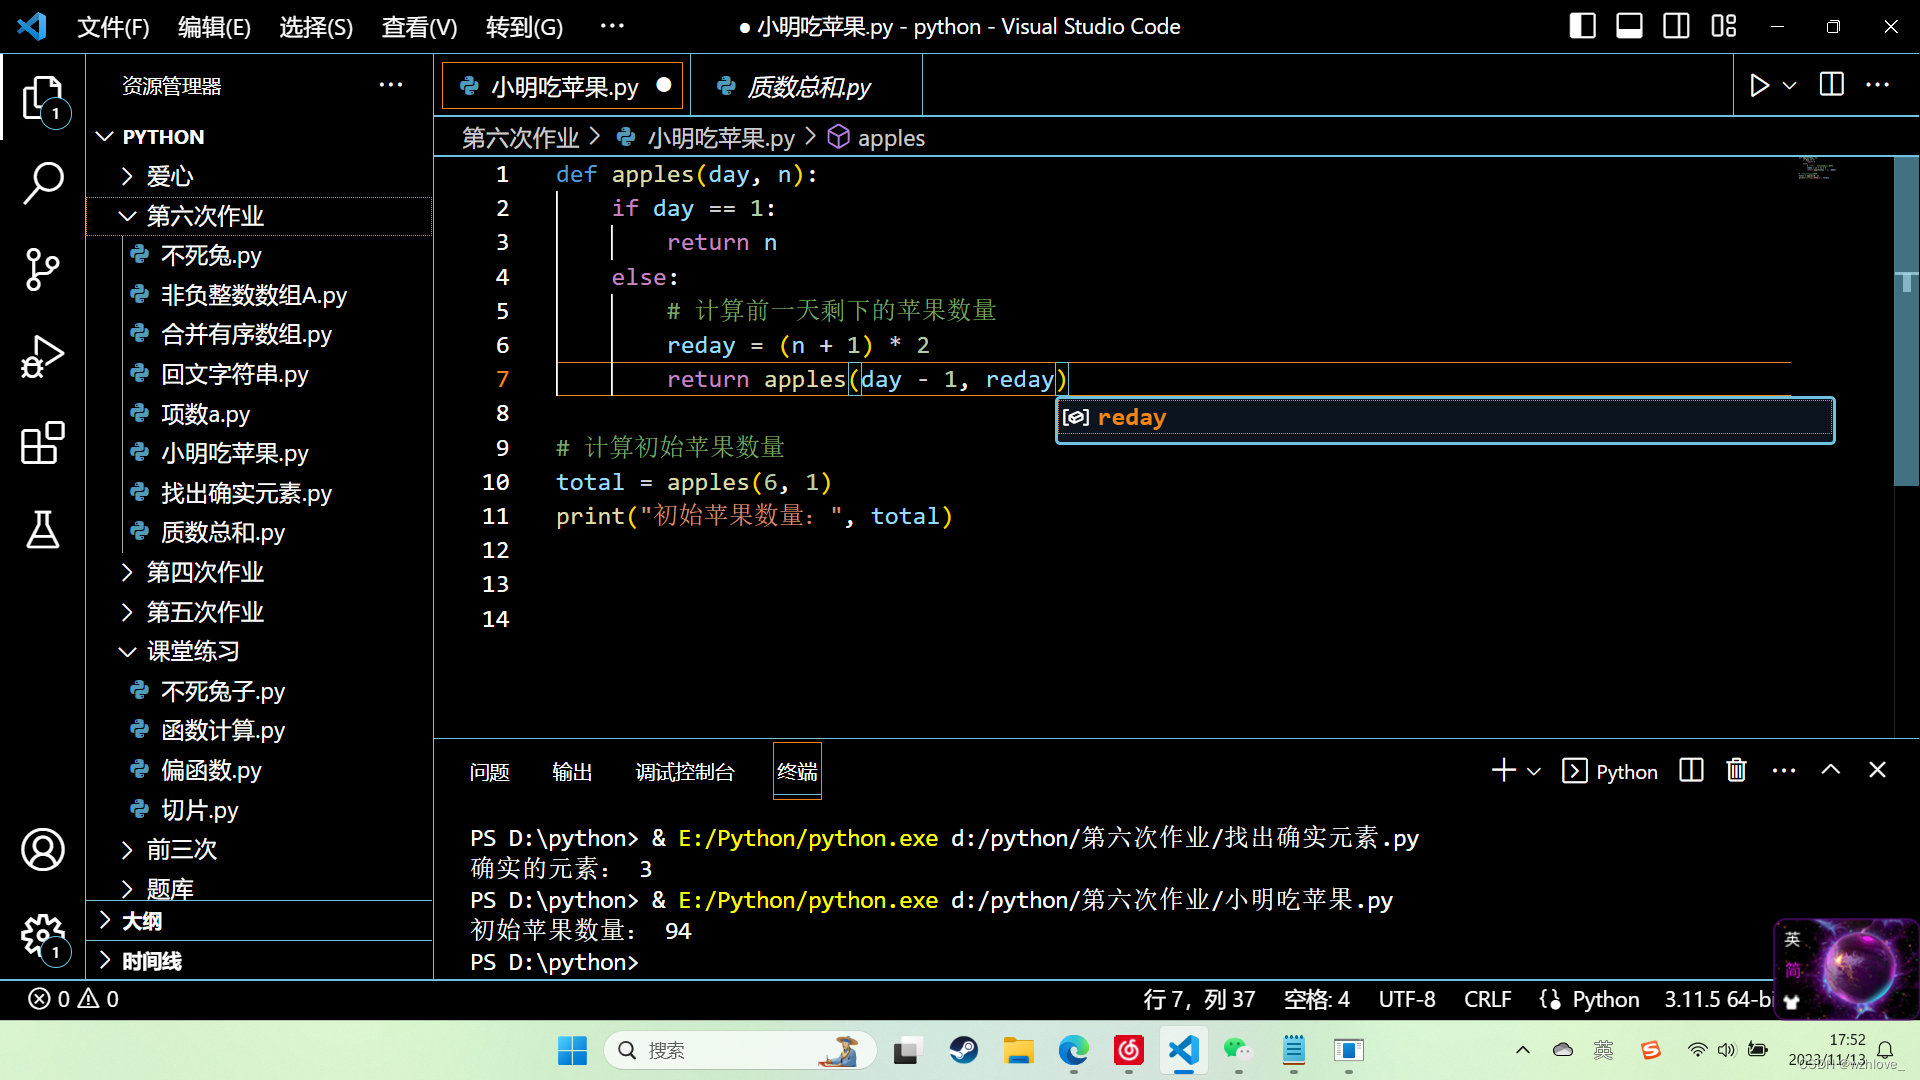Open the Manage gear menu

coord(43,937)
